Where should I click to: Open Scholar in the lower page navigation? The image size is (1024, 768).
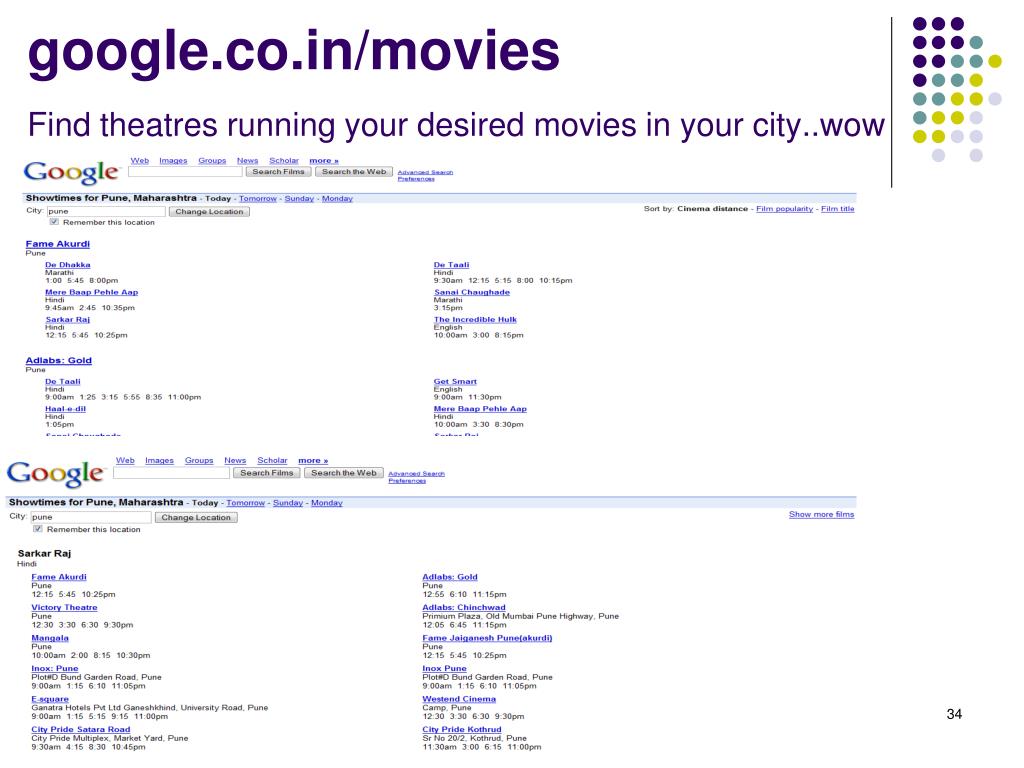pyautogui.click(x=272, y=460)
